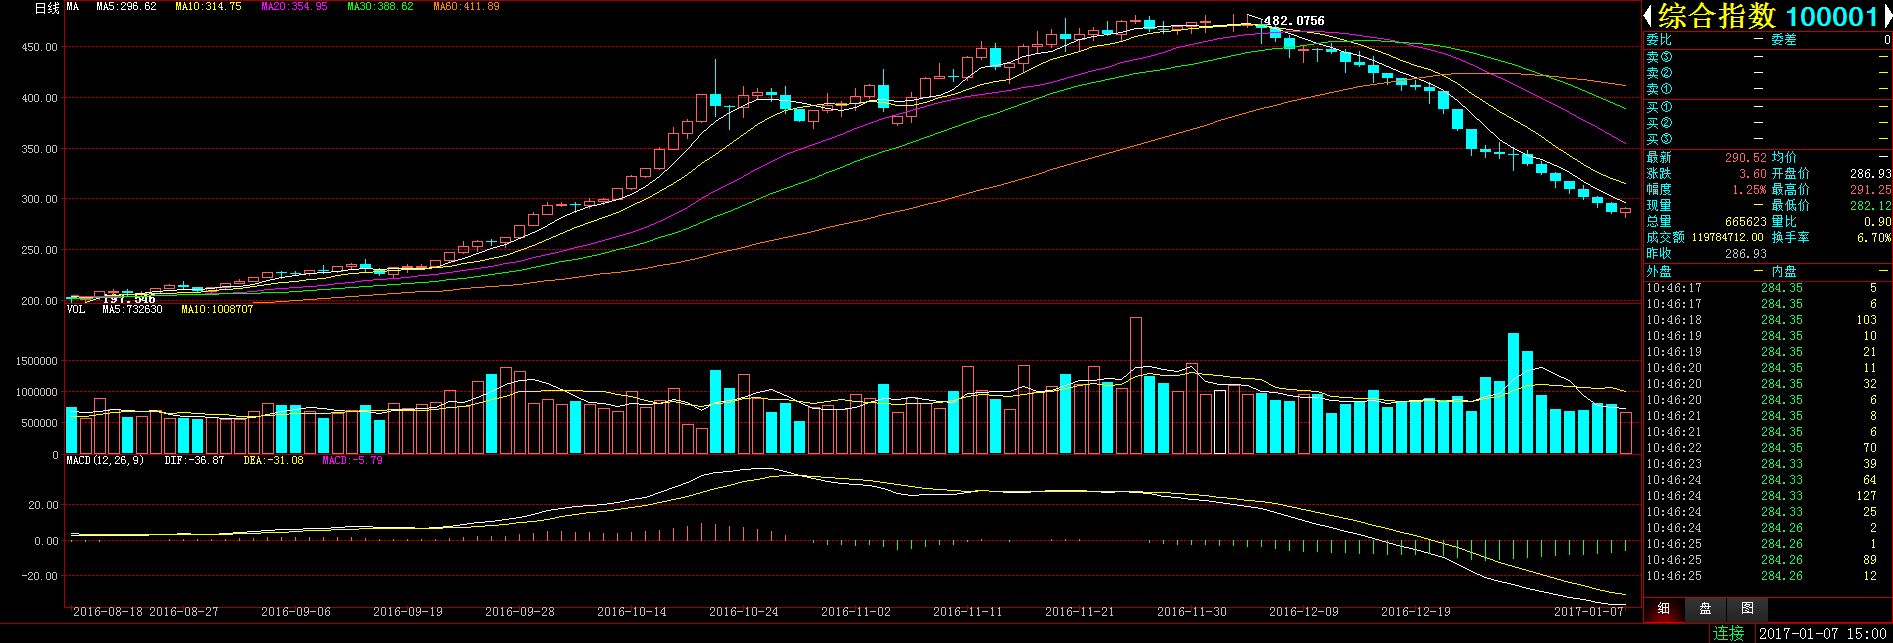
Task: Click the 2016-11-21 date on time axis
Action: (x=1080, y=612)
